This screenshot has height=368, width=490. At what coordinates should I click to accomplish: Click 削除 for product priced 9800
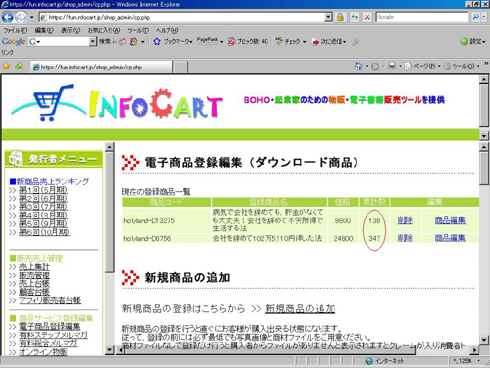pos(405,220)
